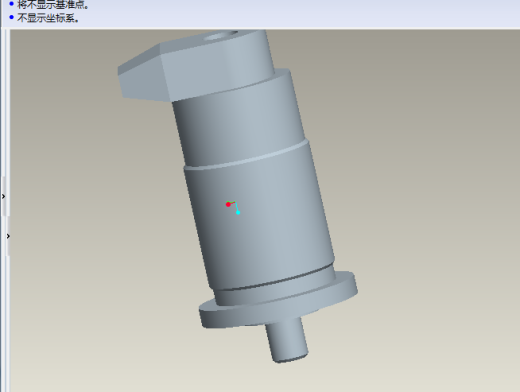The image size is (520, 392).
Task: Expand the lower collapsed side panel arrow
Action: point(8,236)
